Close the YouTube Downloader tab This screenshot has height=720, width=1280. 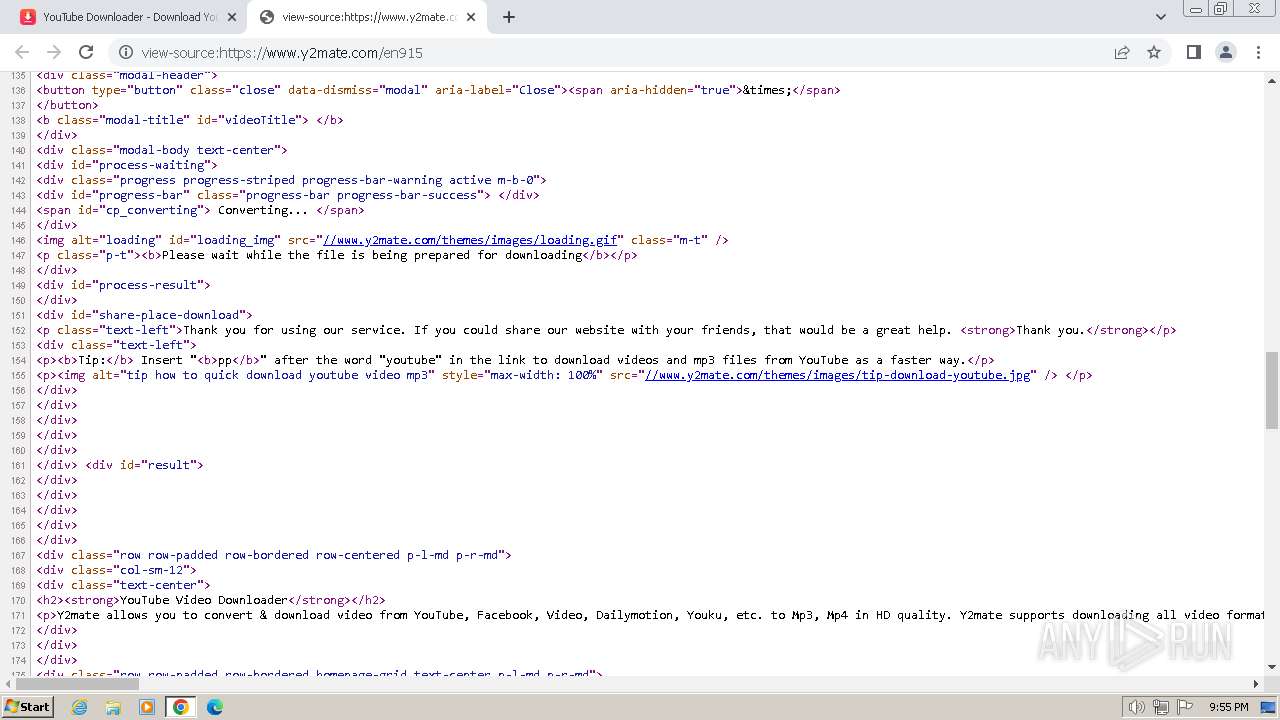tap(232, 17)
